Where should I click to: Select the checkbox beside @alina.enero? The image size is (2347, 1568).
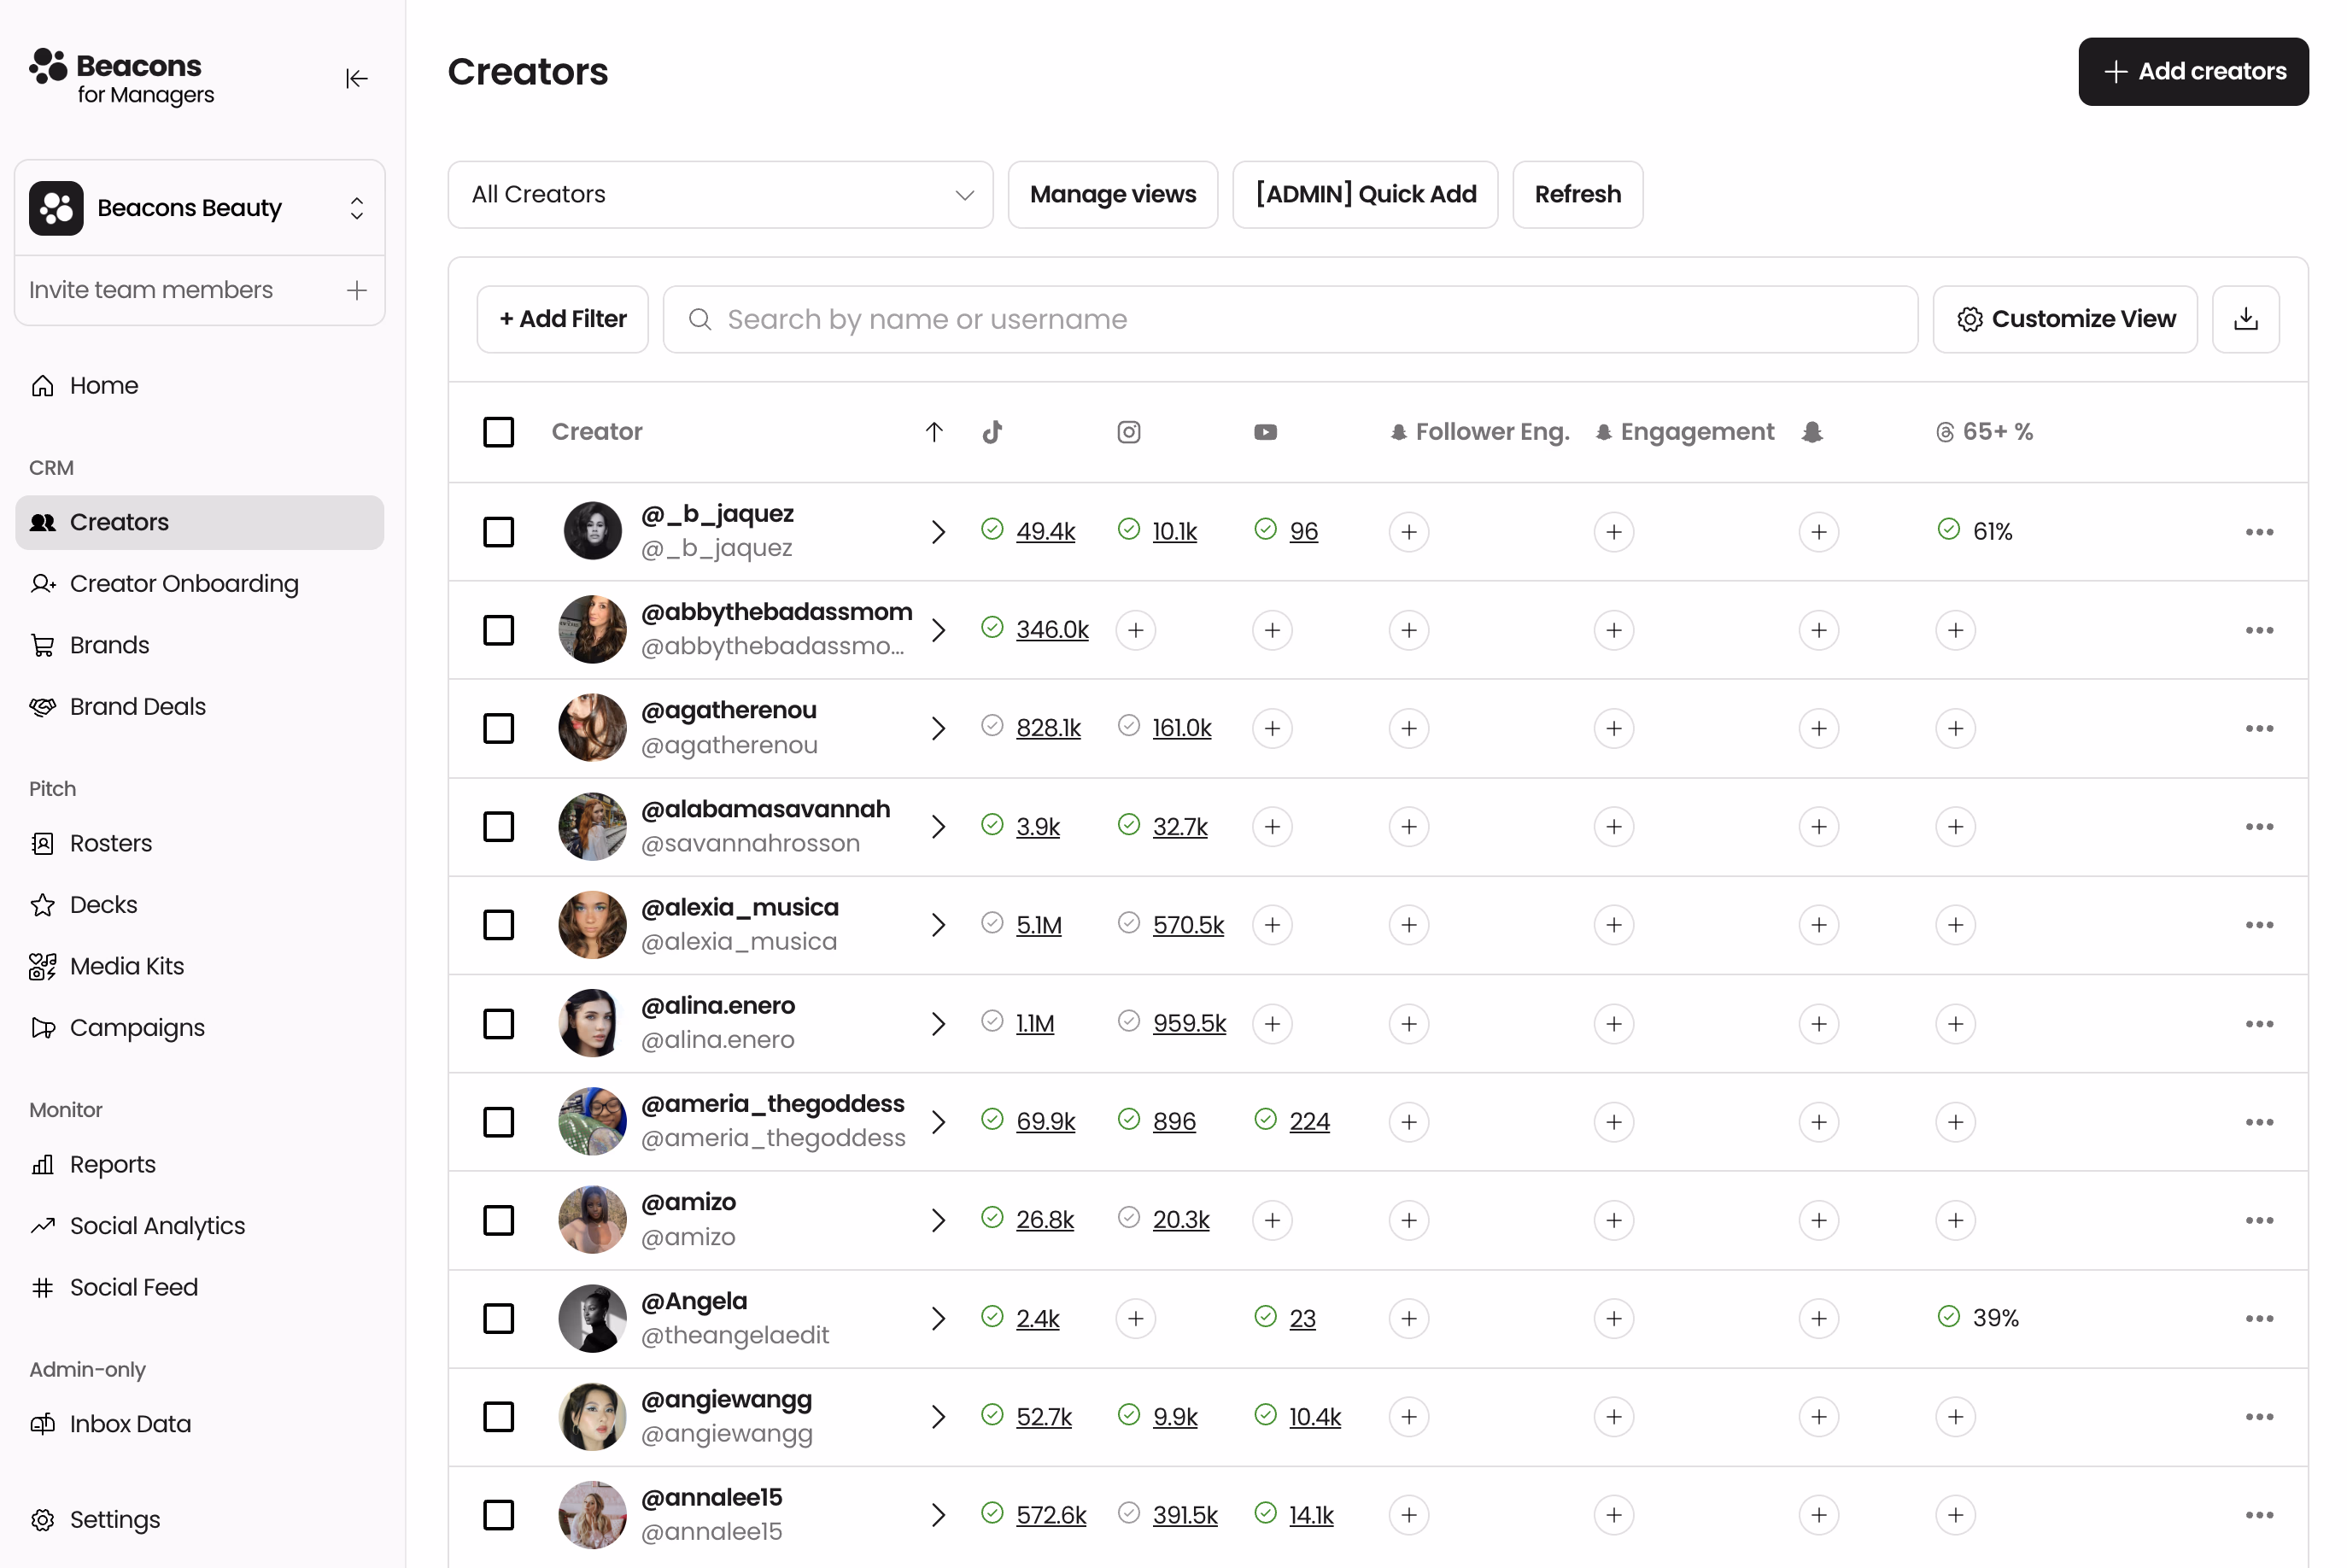(x=498, y=1023)
